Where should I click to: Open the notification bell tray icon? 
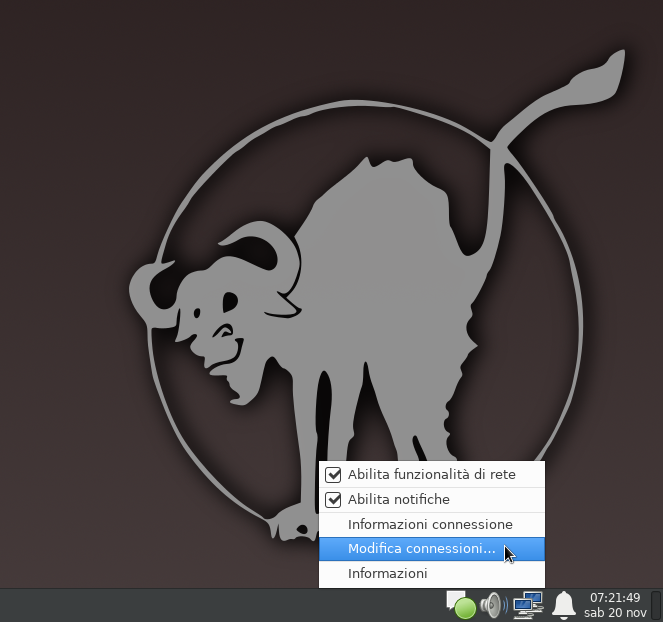pos(564,605)
